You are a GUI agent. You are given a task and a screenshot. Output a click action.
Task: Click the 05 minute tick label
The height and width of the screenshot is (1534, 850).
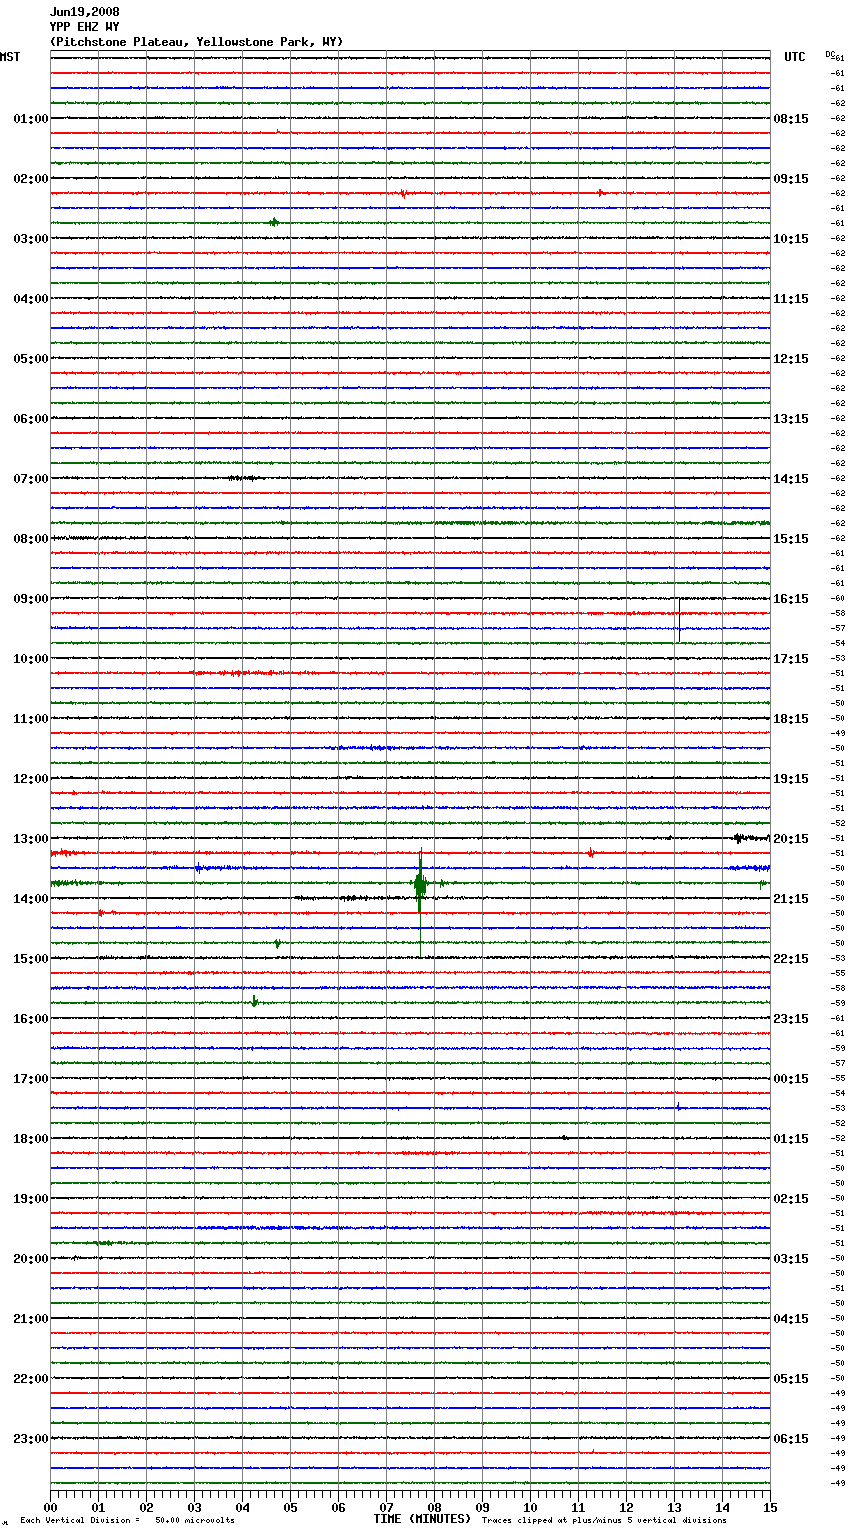click(x=290, y=1507)
